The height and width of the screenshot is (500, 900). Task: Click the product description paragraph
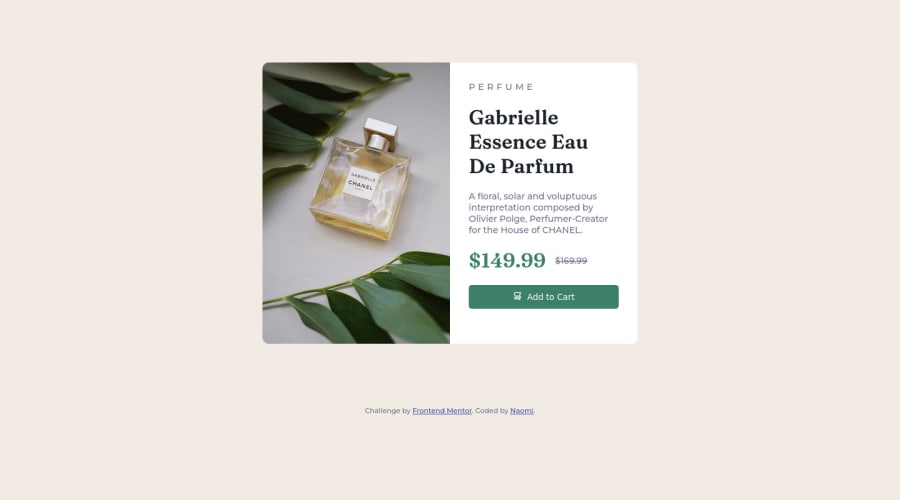point(538,213)
